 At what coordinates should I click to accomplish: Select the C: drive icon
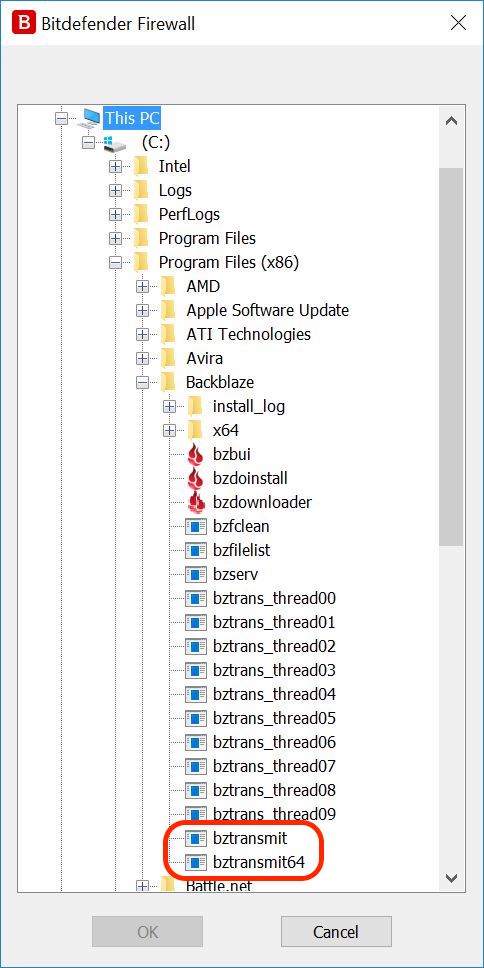115,143
